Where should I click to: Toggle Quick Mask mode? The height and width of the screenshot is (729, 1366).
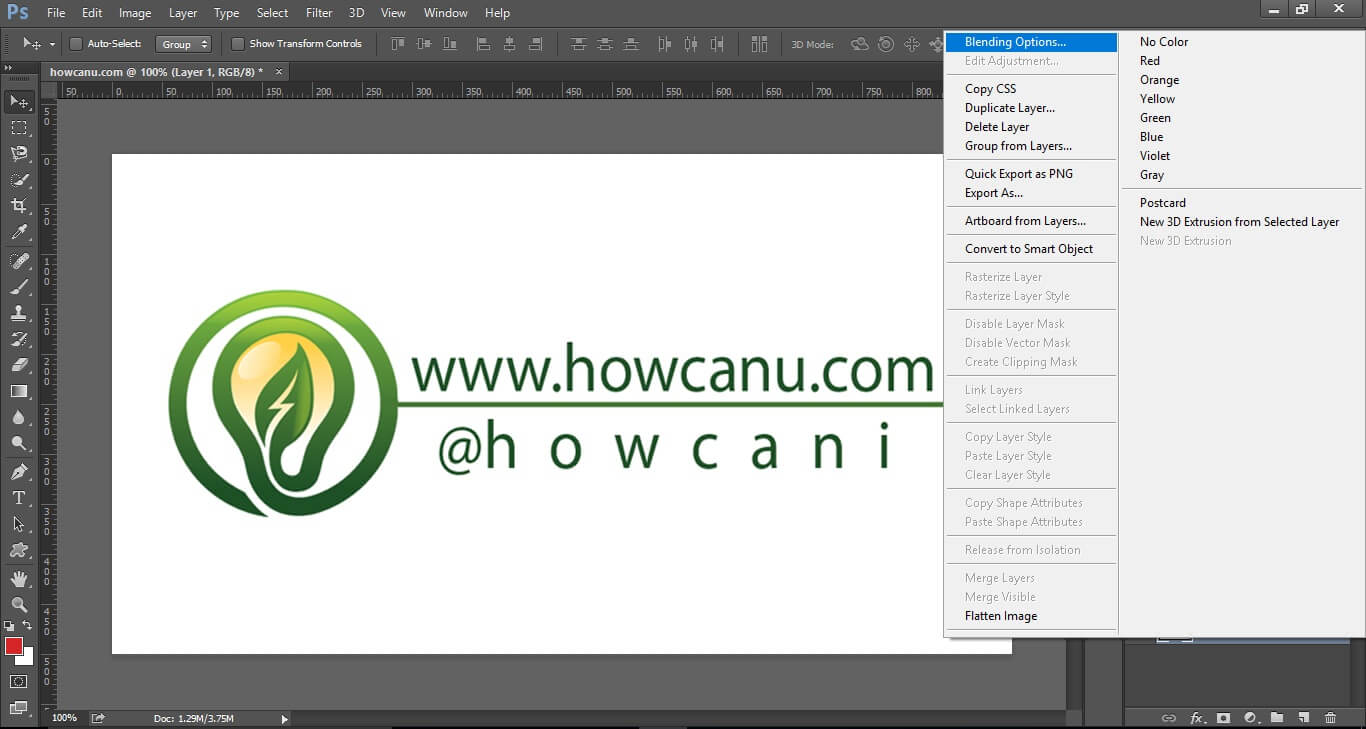(x=18, y=682)
